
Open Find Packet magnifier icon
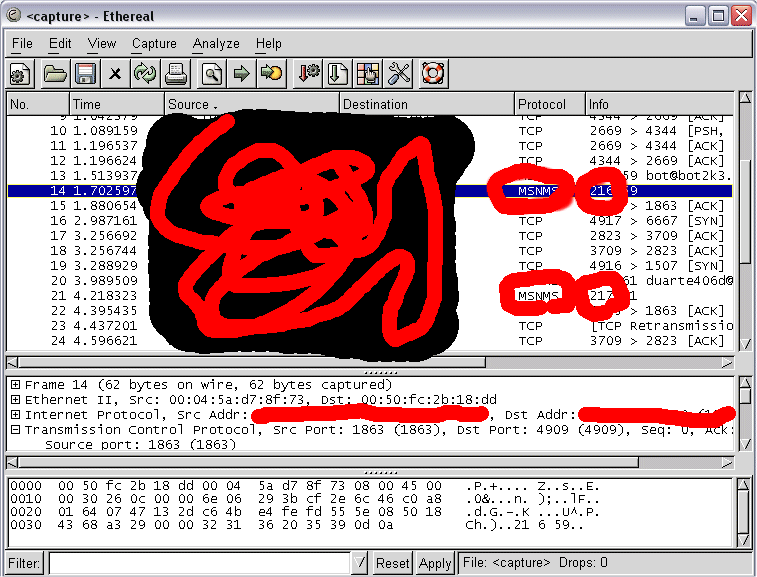pos(211,73)
